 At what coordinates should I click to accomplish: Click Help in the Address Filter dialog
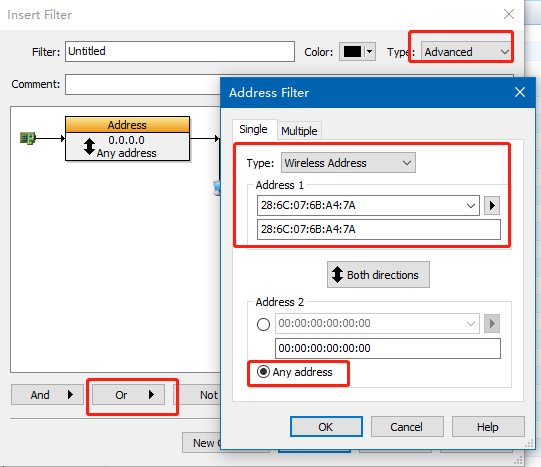[x=488, y=427]
